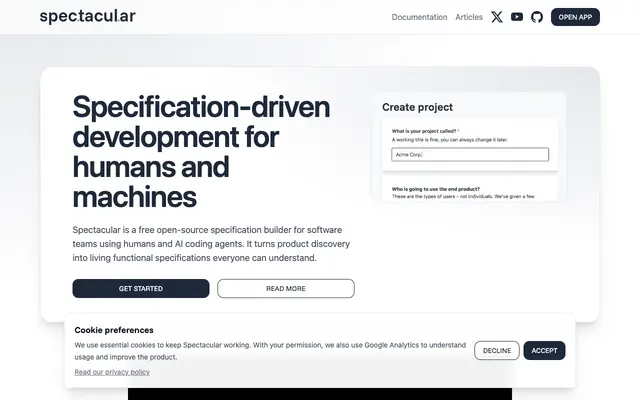Click the OPEN APP button
The width and height of the screenshot is (640, 400).
point(575,17)
